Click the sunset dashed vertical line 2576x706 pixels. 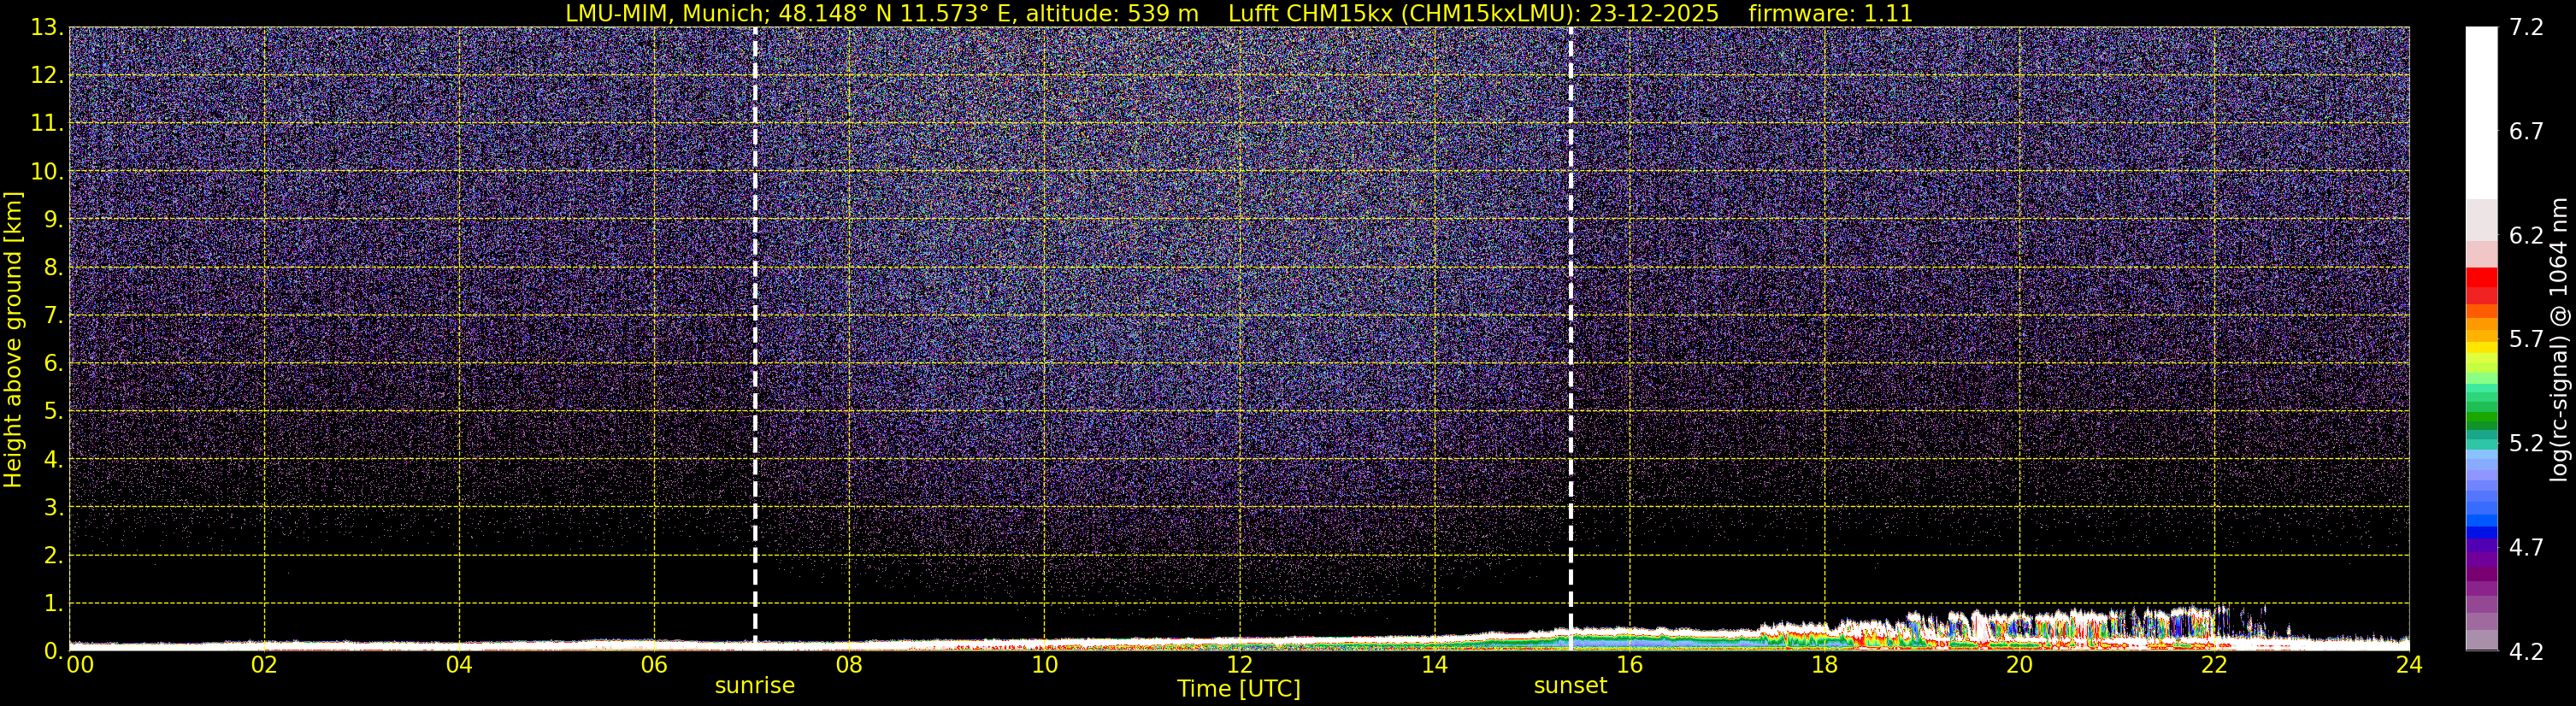(x=1571, y=338)
